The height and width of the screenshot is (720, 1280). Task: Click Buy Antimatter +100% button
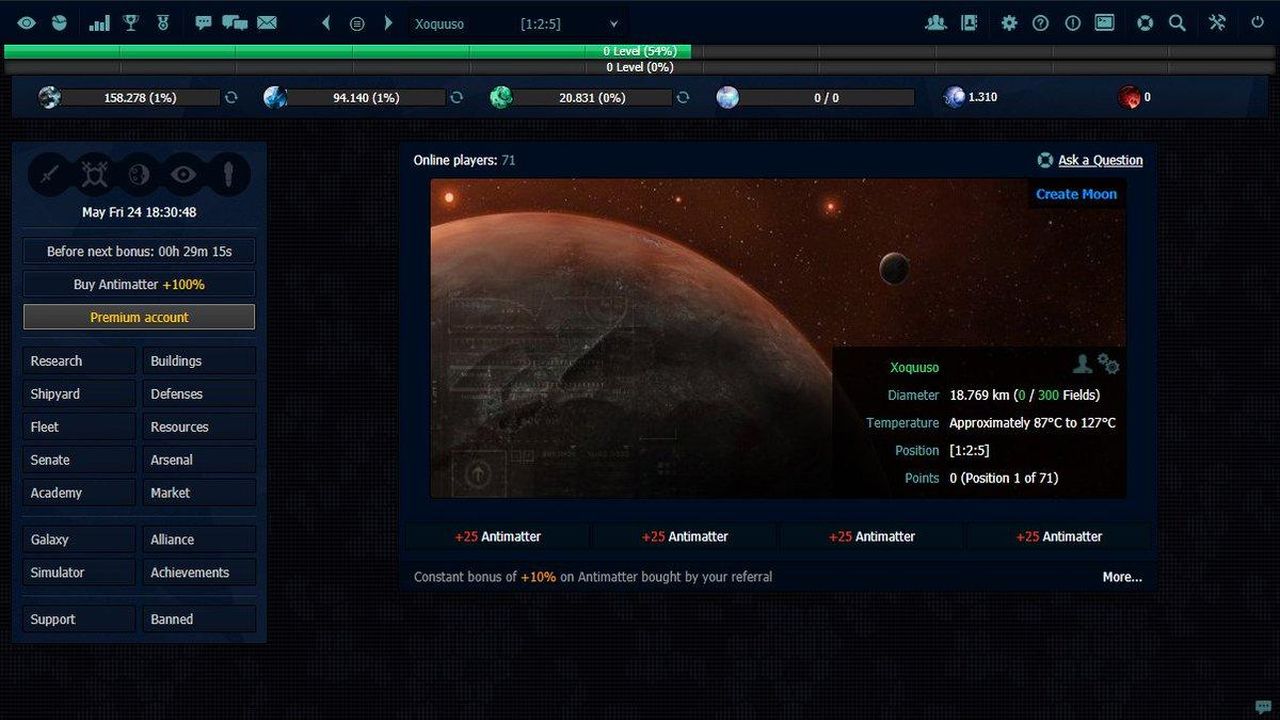click(x=139, y=284)
